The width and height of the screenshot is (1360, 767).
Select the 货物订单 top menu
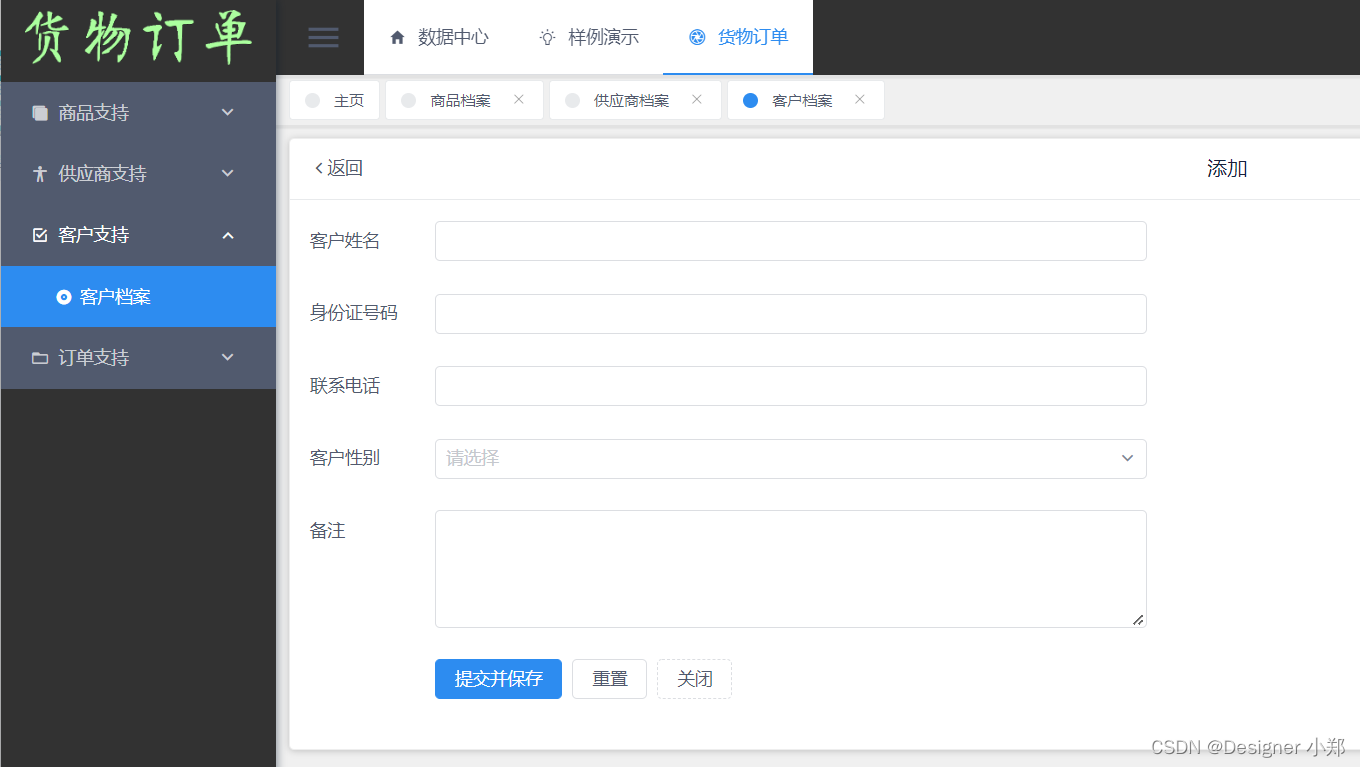click(738, 37)
